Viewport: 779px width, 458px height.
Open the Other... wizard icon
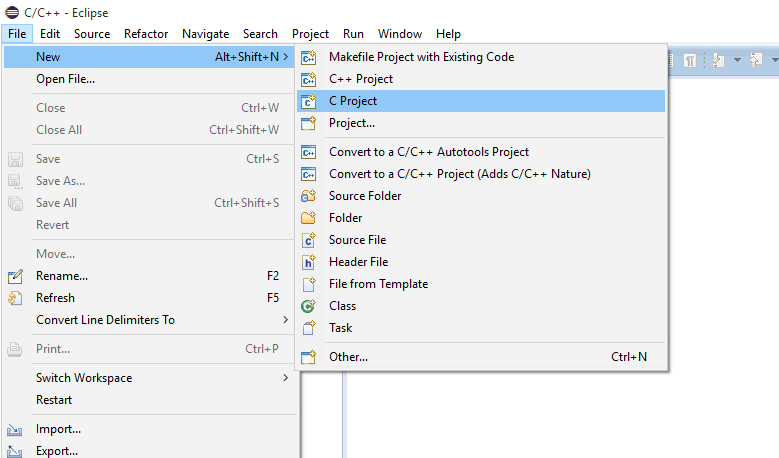309,357
